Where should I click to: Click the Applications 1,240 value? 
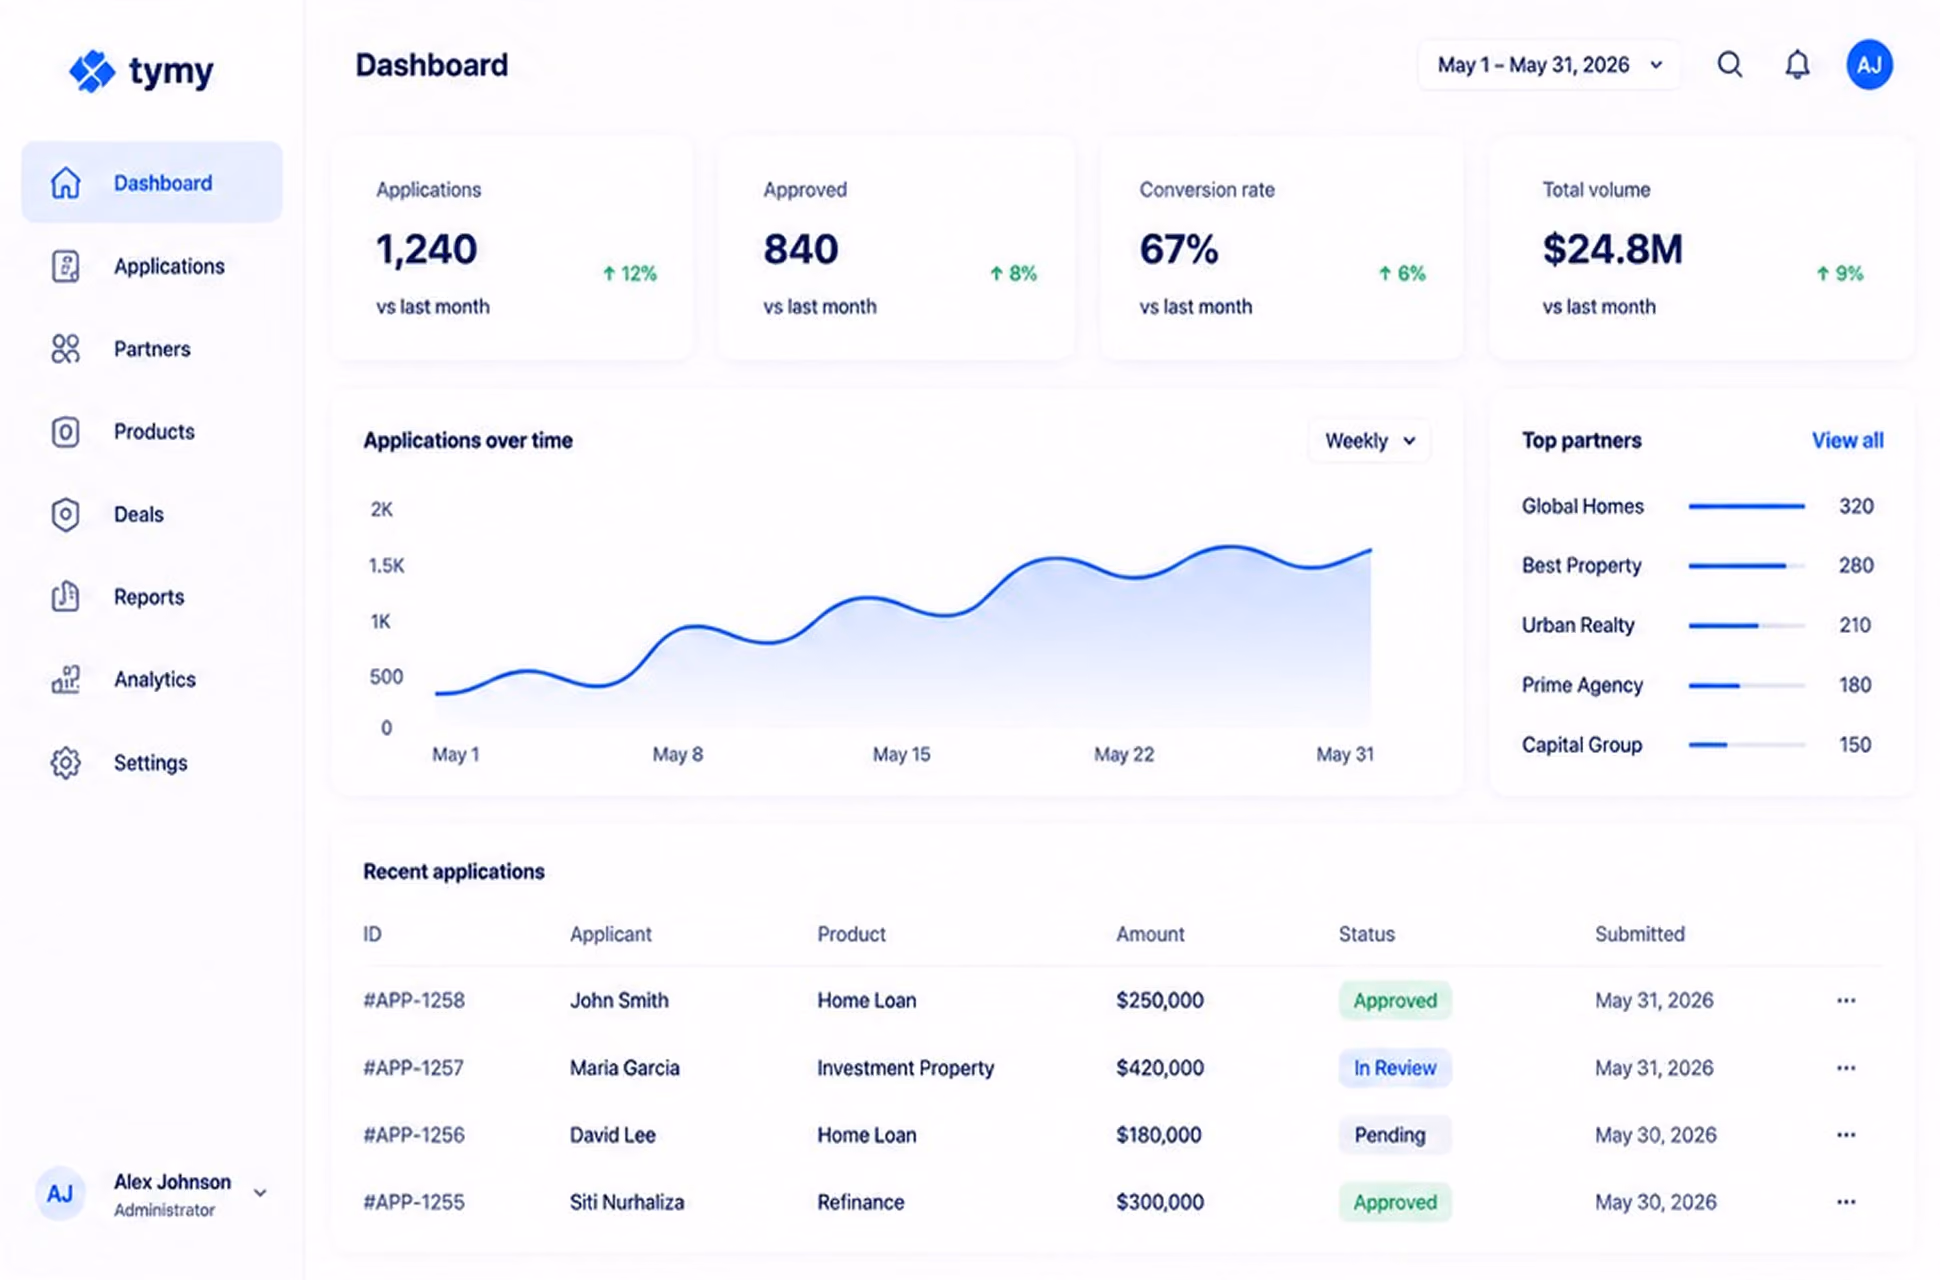tap(427, 249)
